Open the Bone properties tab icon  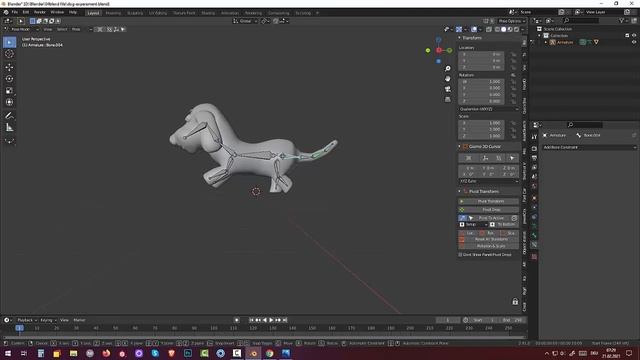[534, 235]
